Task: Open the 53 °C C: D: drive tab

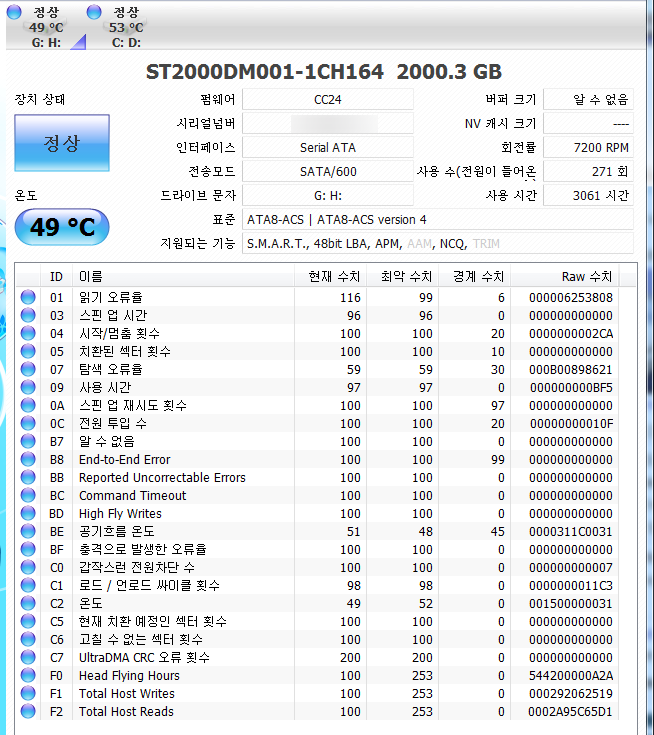Action: click(126, 27)
